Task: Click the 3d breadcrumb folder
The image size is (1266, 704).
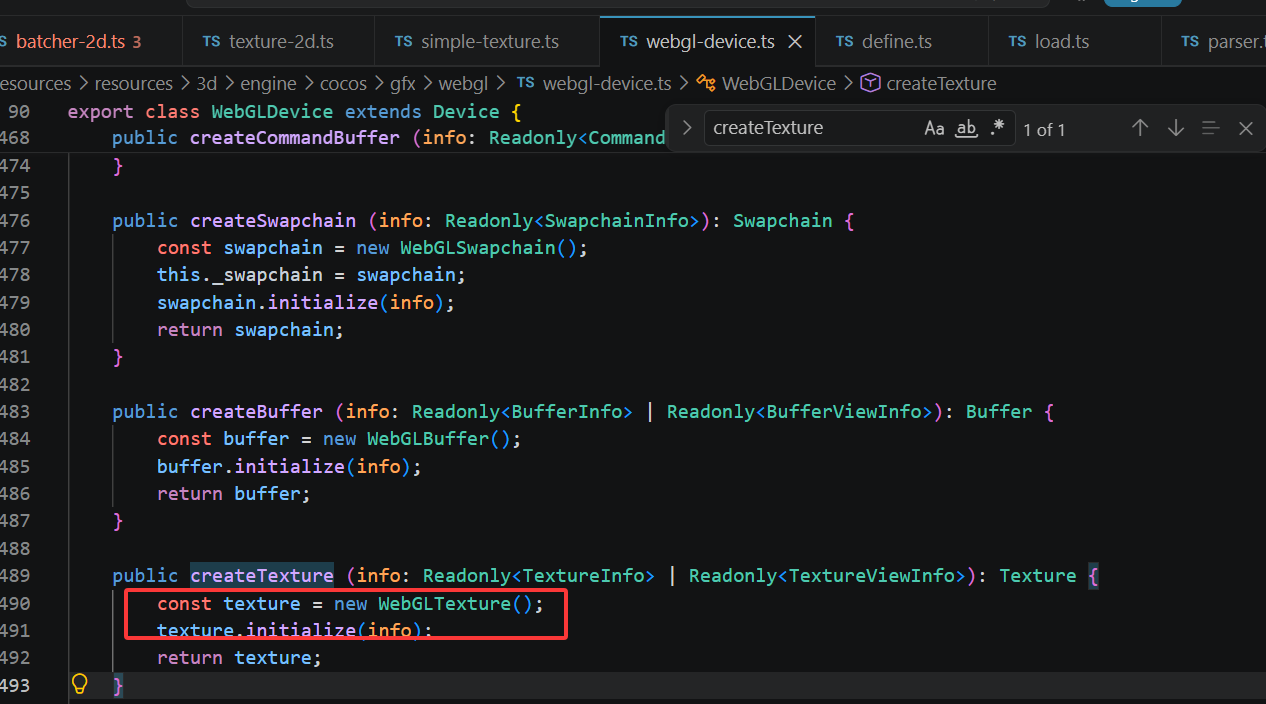Action: 206,84
